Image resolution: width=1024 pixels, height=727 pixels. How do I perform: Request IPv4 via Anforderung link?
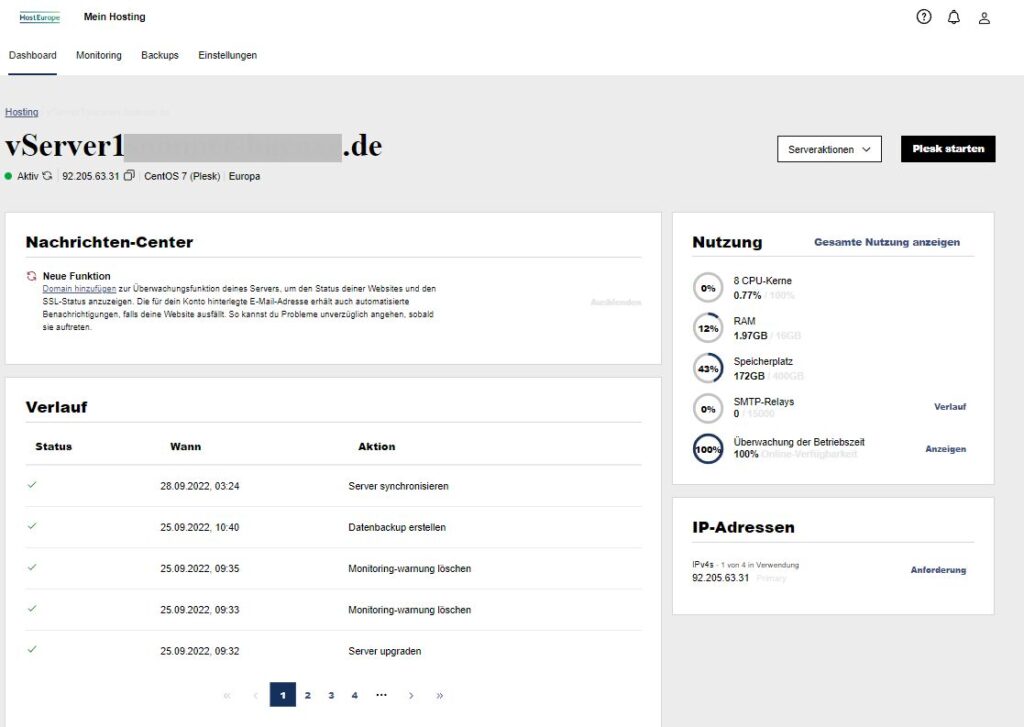coord(941,569)
